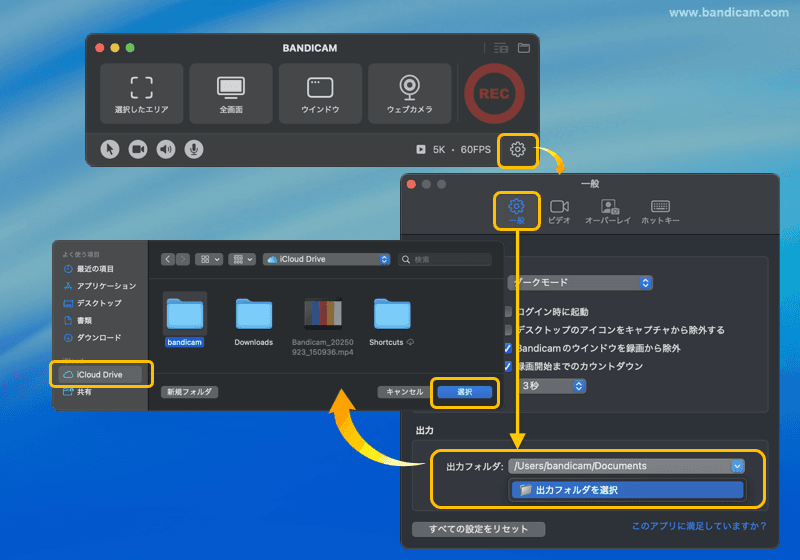The height and width of the screenshot is (560, 800).
Task: Start recording with the REC button
Action: point(494,93)
